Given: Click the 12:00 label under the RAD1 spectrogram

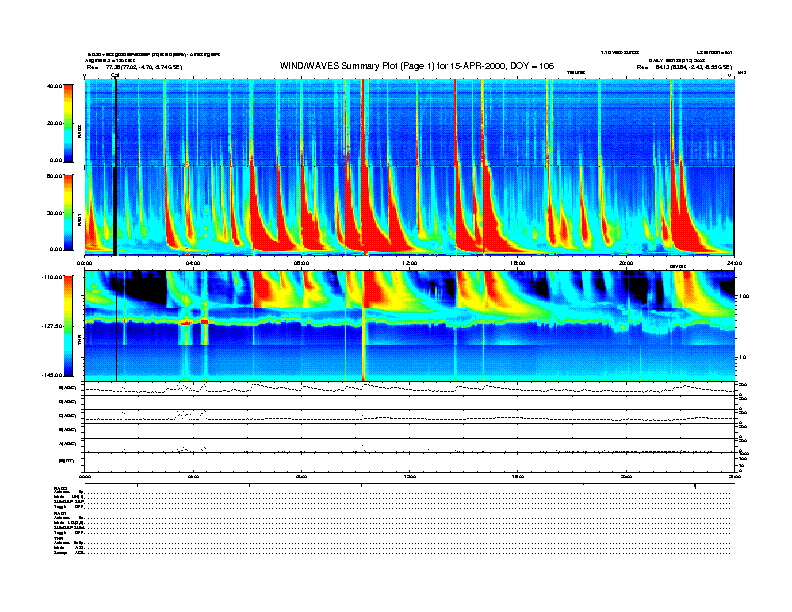Looking at the screenshot, I should click(x=410, y=263).
